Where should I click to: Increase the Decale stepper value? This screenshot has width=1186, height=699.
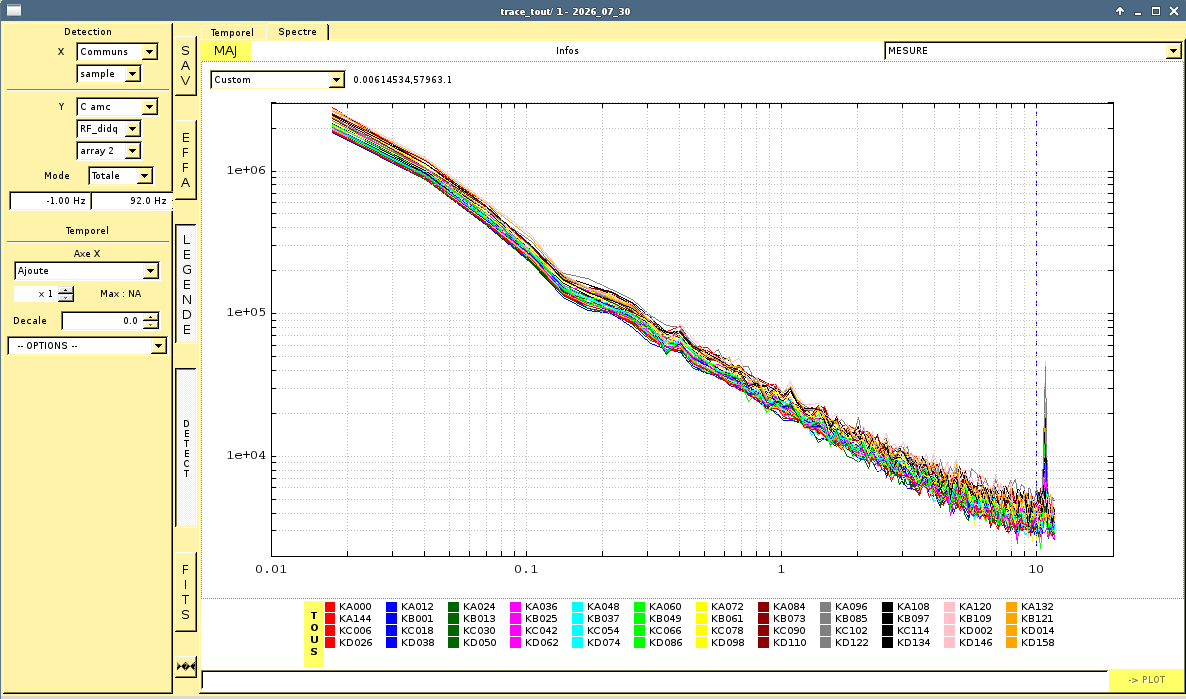[151, 317]
